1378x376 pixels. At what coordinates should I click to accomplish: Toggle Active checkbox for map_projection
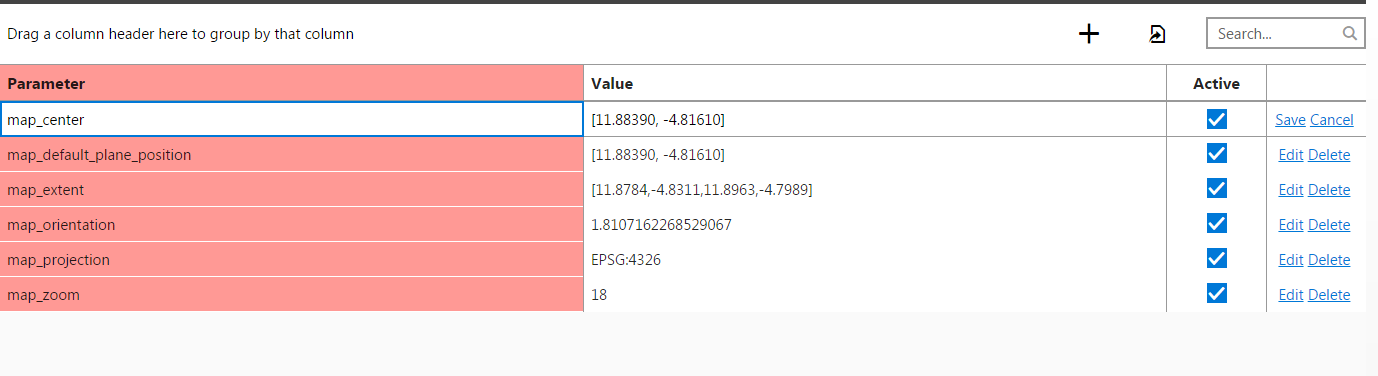1217,259
